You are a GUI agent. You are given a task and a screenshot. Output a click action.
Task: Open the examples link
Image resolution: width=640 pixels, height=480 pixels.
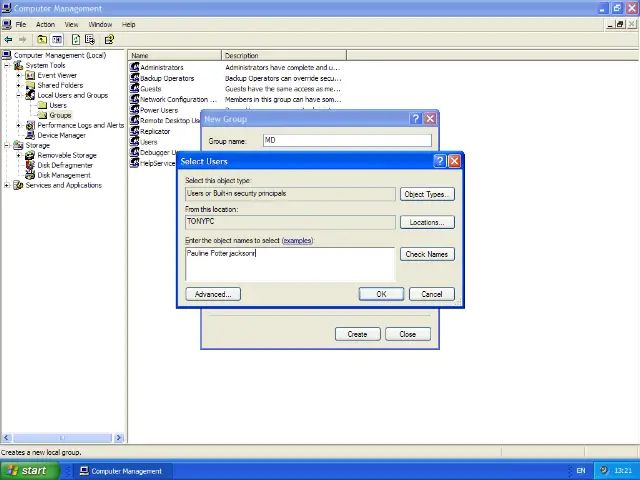click(297, 240)
